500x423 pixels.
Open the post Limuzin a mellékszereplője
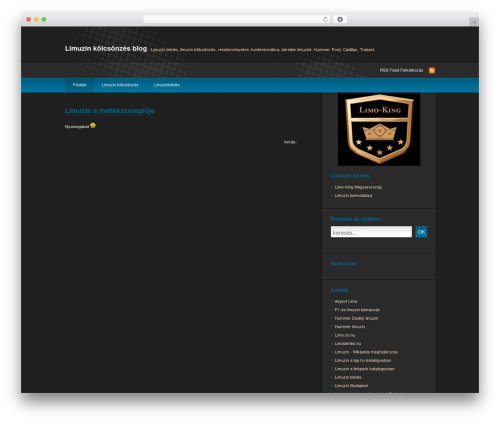(x=110, y=111)
